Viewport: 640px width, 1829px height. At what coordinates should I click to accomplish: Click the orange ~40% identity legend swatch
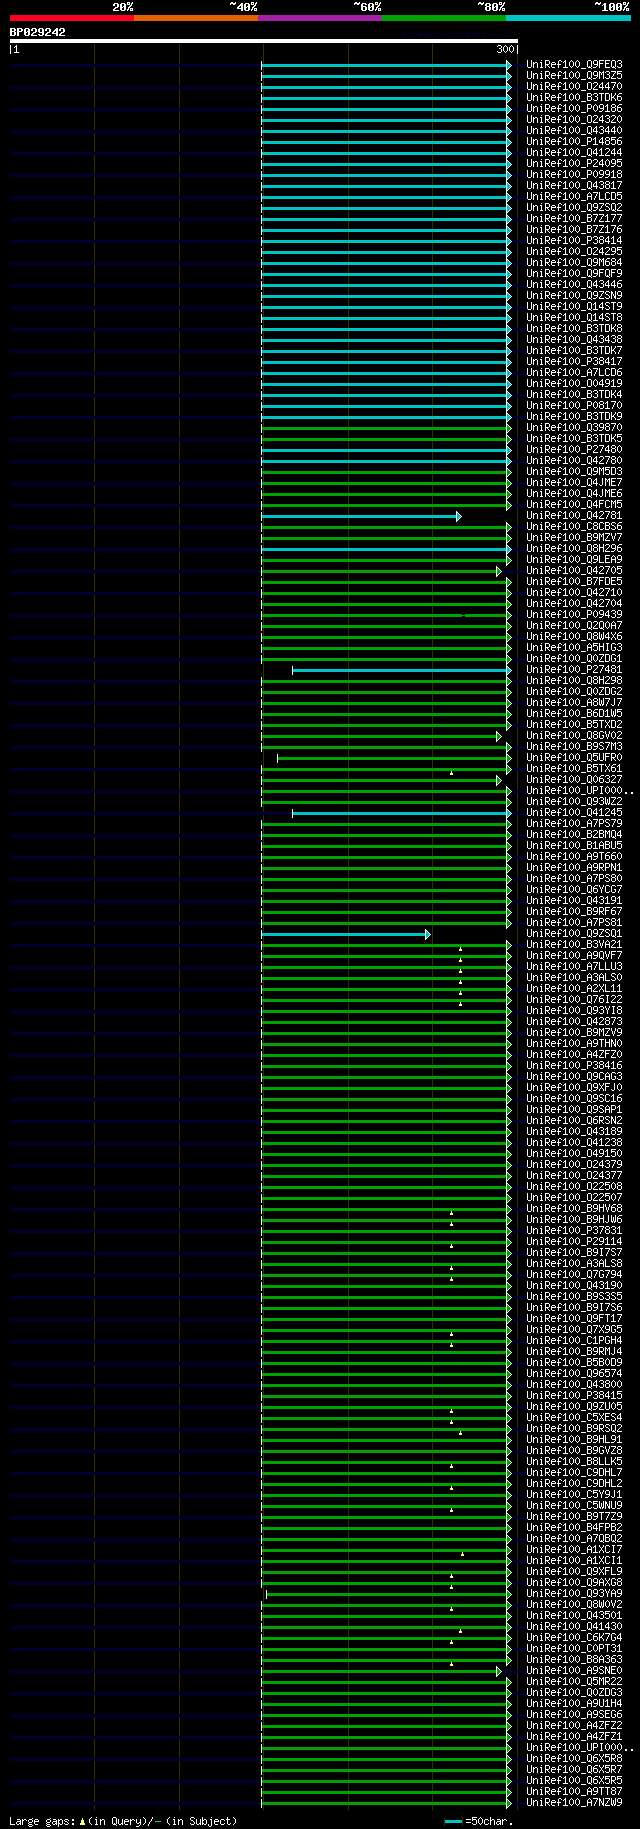196,18
